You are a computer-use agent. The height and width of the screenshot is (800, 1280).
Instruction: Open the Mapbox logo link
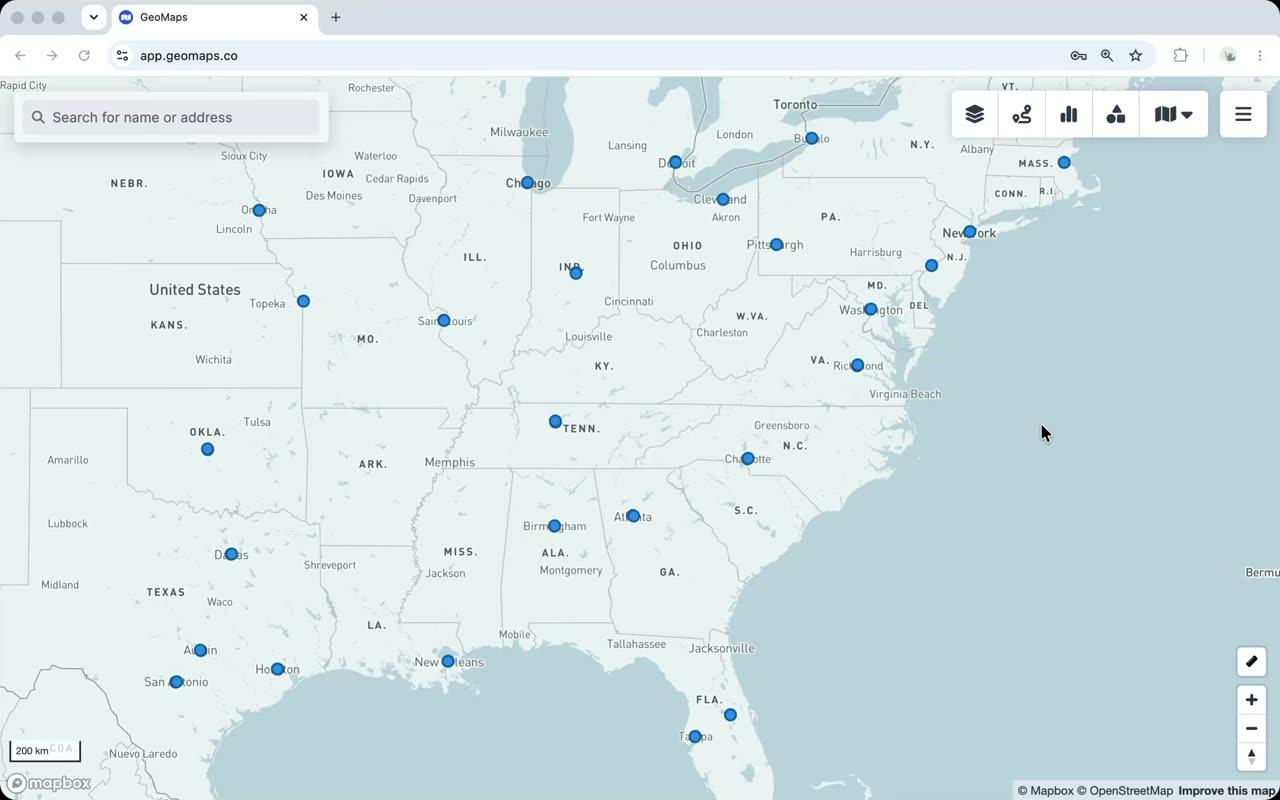click(49, 783)
